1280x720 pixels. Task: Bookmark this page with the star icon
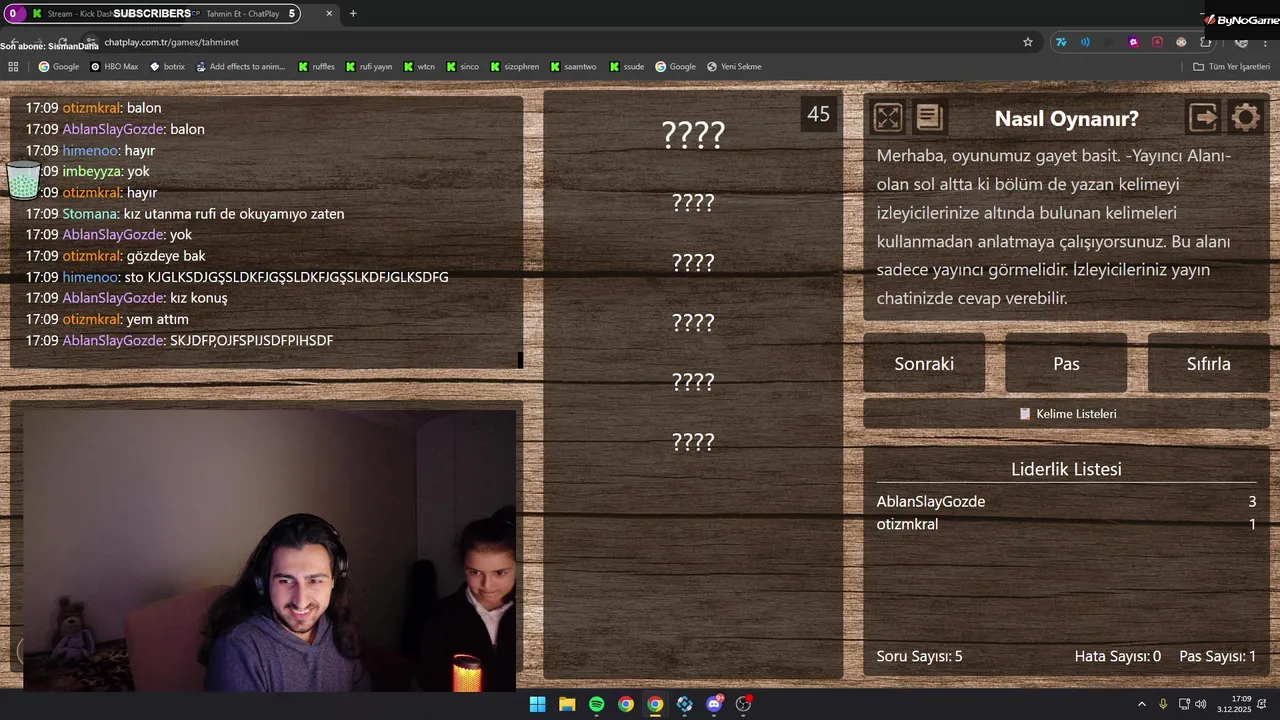coord(1027,42)
